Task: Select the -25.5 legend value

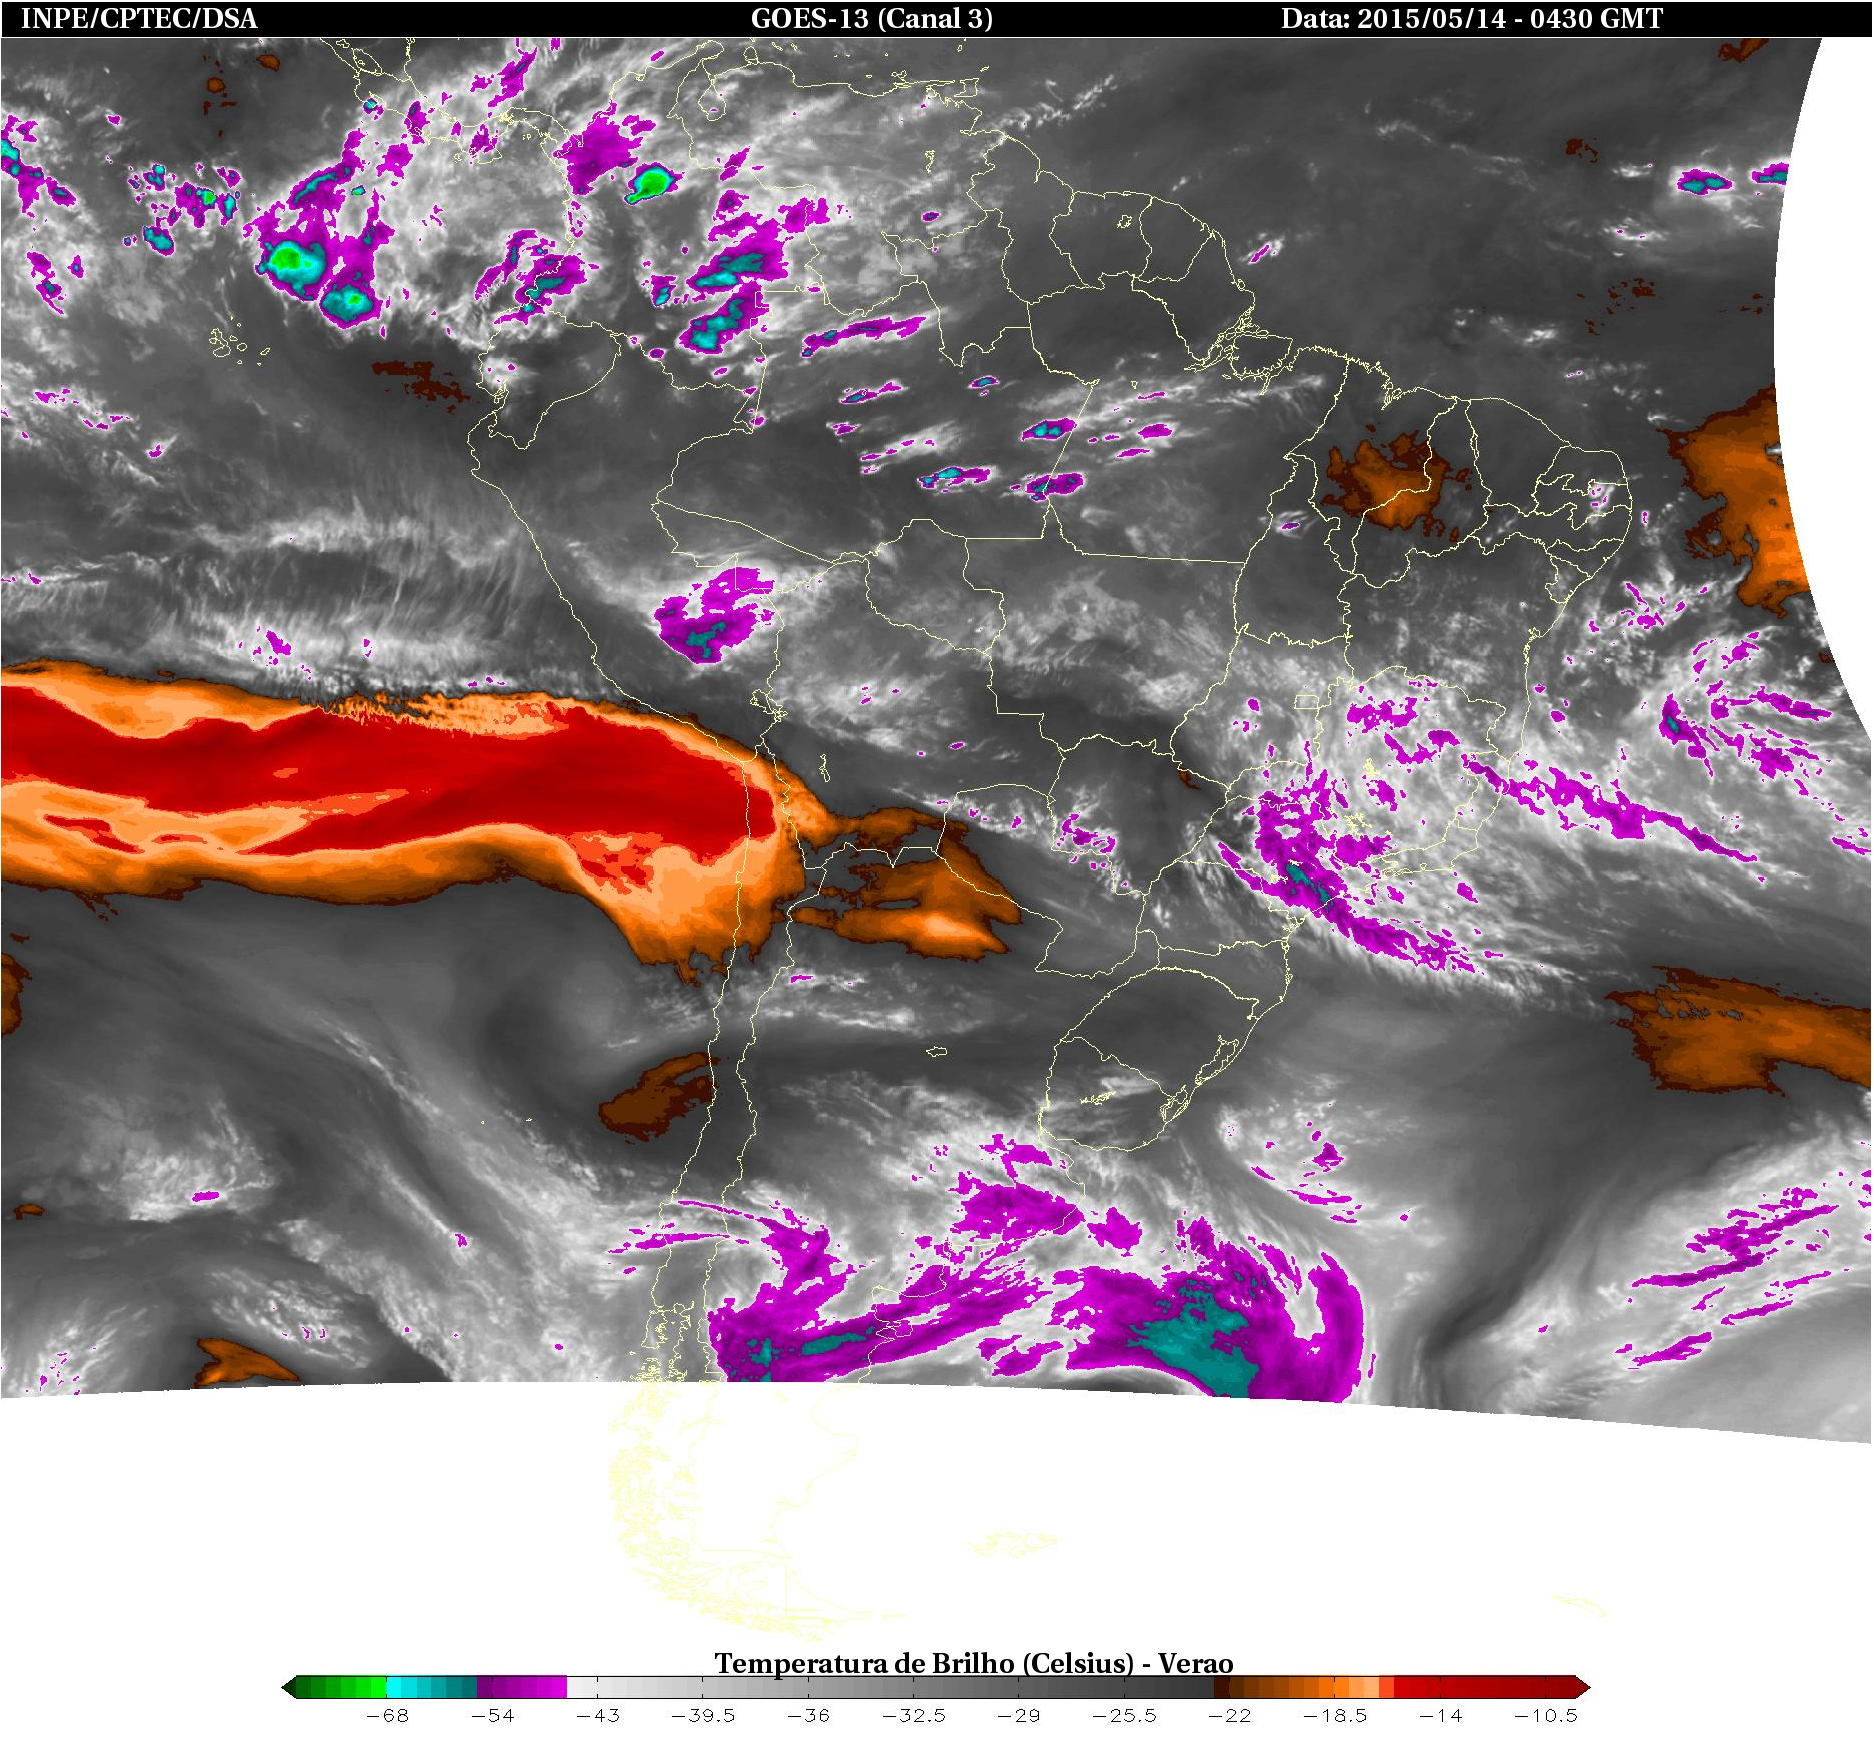Action: click(1124, 1716)
